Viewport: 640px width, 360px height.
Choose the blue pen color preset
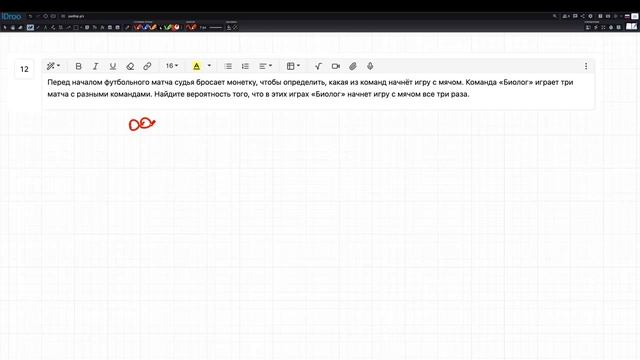coord(146,27)
